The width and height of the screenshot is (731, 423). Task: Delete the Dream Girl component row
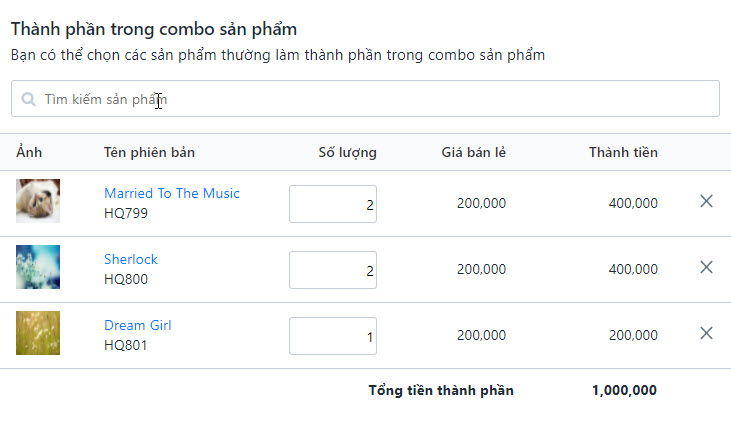pos(706,333)
